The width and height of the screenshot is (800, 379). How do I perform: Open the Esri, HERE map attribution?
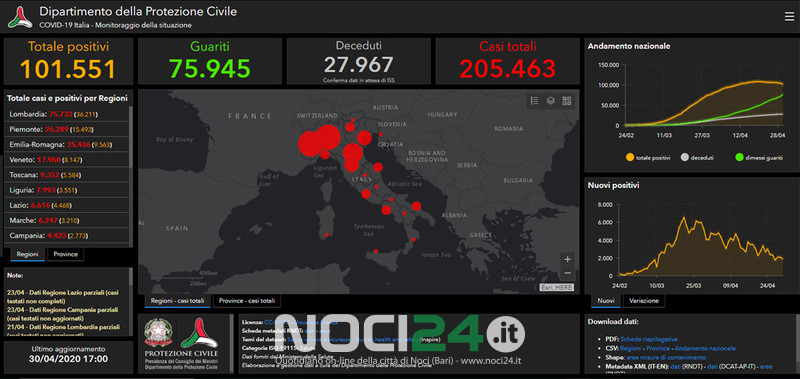(557, 288)
